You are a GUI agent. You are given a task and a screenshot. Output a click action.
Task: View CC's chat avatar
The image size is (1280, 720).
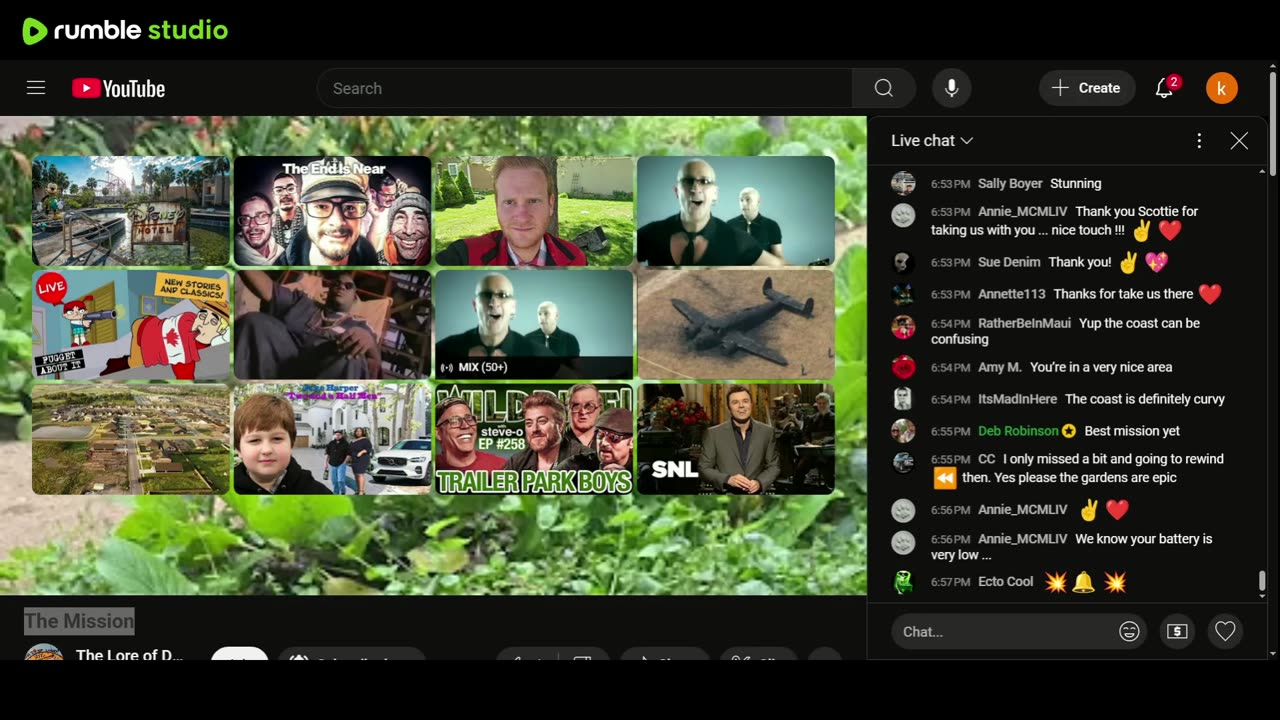point(903,462)
